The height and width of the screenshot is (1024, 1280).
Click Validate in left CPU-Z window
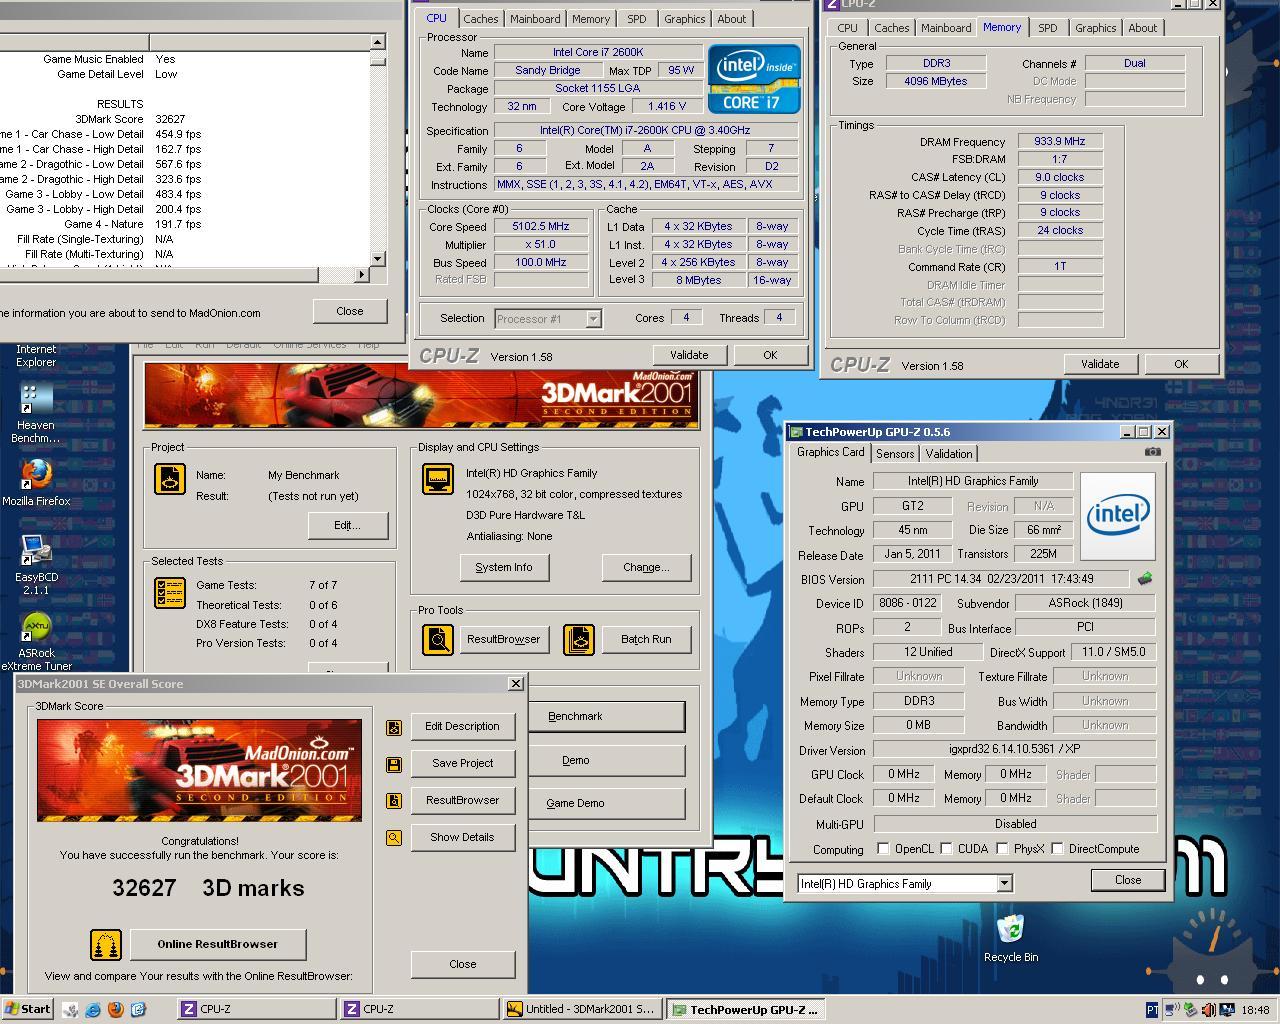[688, 355]
